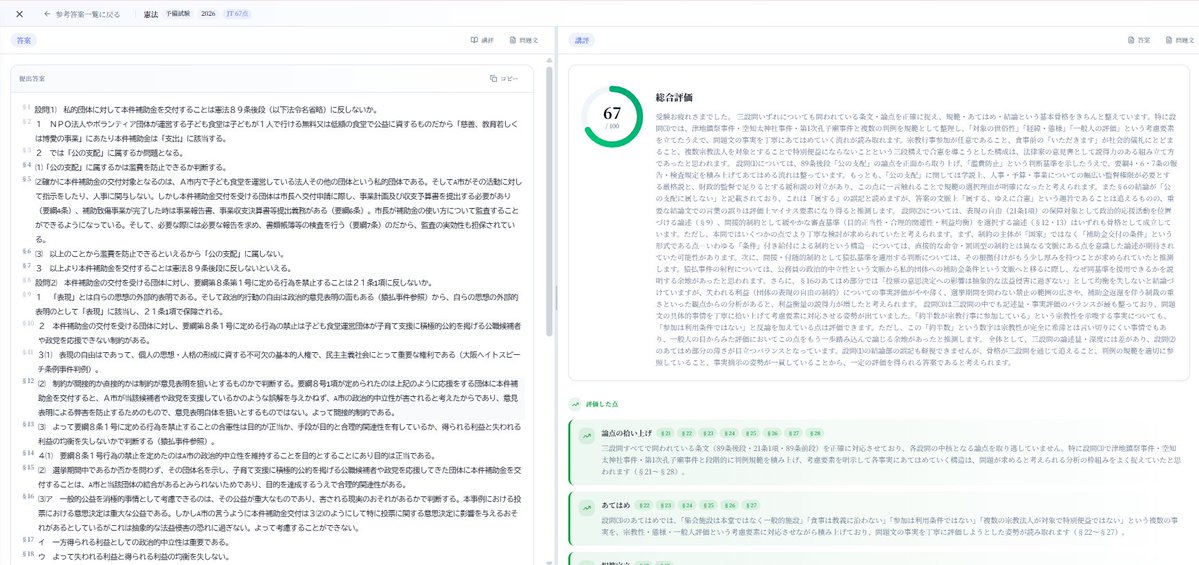Go back via 参考答案一覧に戻る link

(x=82, y=14)
